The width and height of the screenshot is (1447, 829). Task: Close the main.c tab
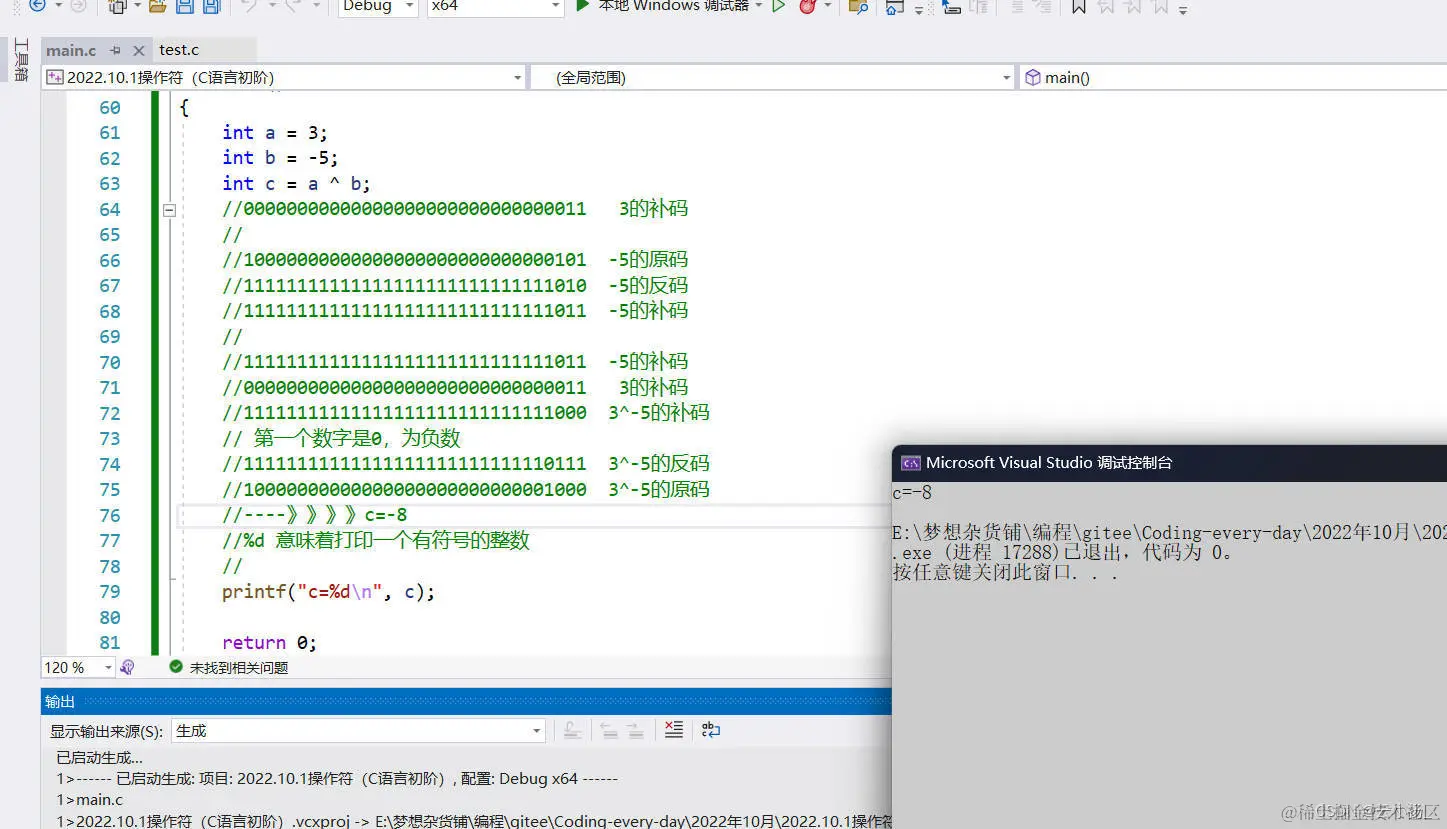[139, 50]
